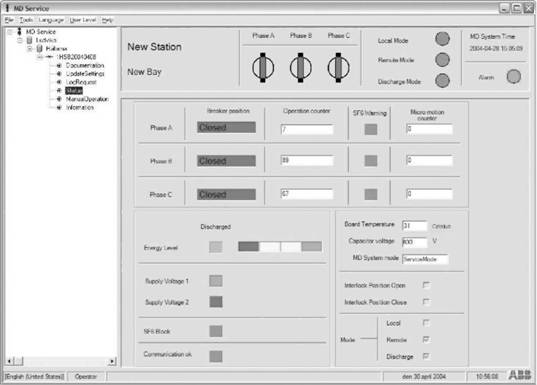Image resolution: width=537 pixels, height=385 pixels.
Task: Click the Phase A breaker symbol
Action: (263, 67)
